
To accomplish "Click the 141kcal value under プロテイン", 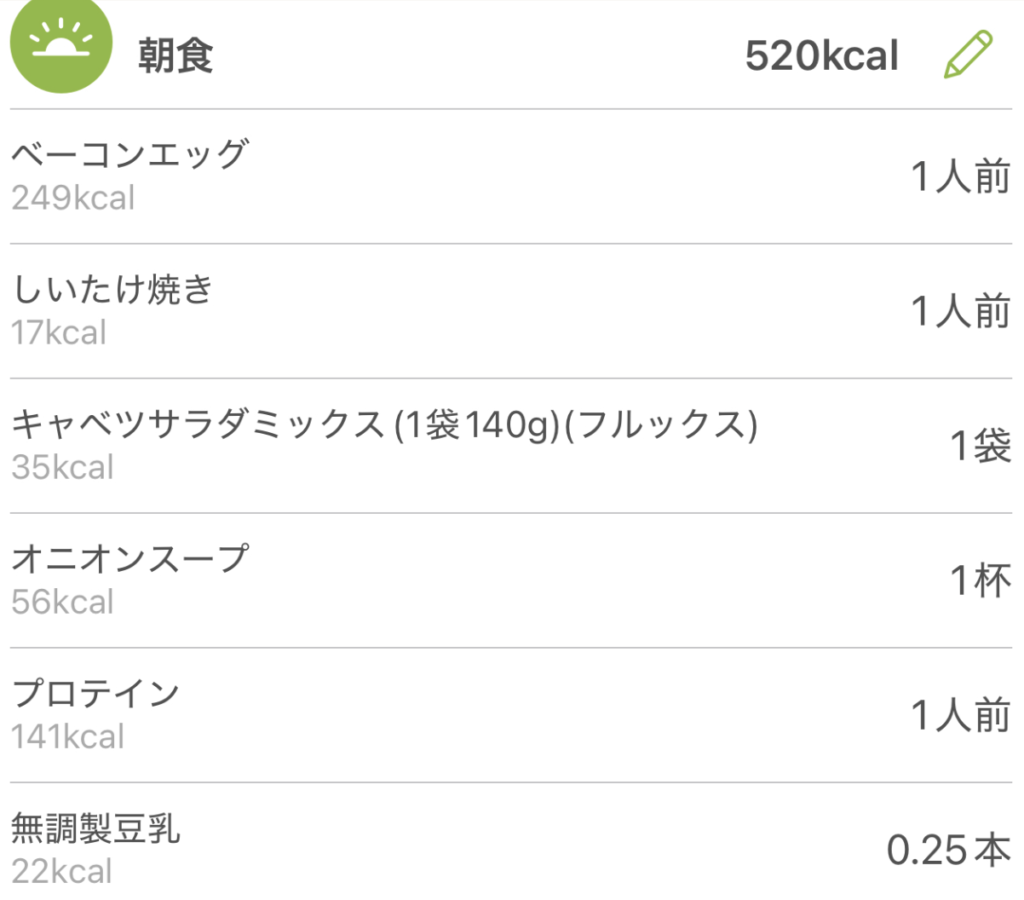I will [x=68, y=737].
